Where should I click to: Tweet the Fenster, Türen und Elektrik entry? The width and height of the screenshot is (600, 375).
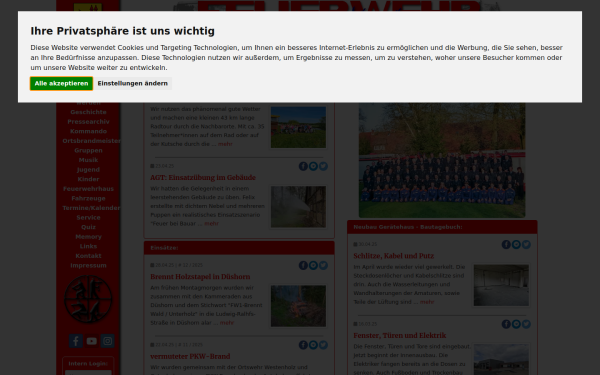point(526,324)
